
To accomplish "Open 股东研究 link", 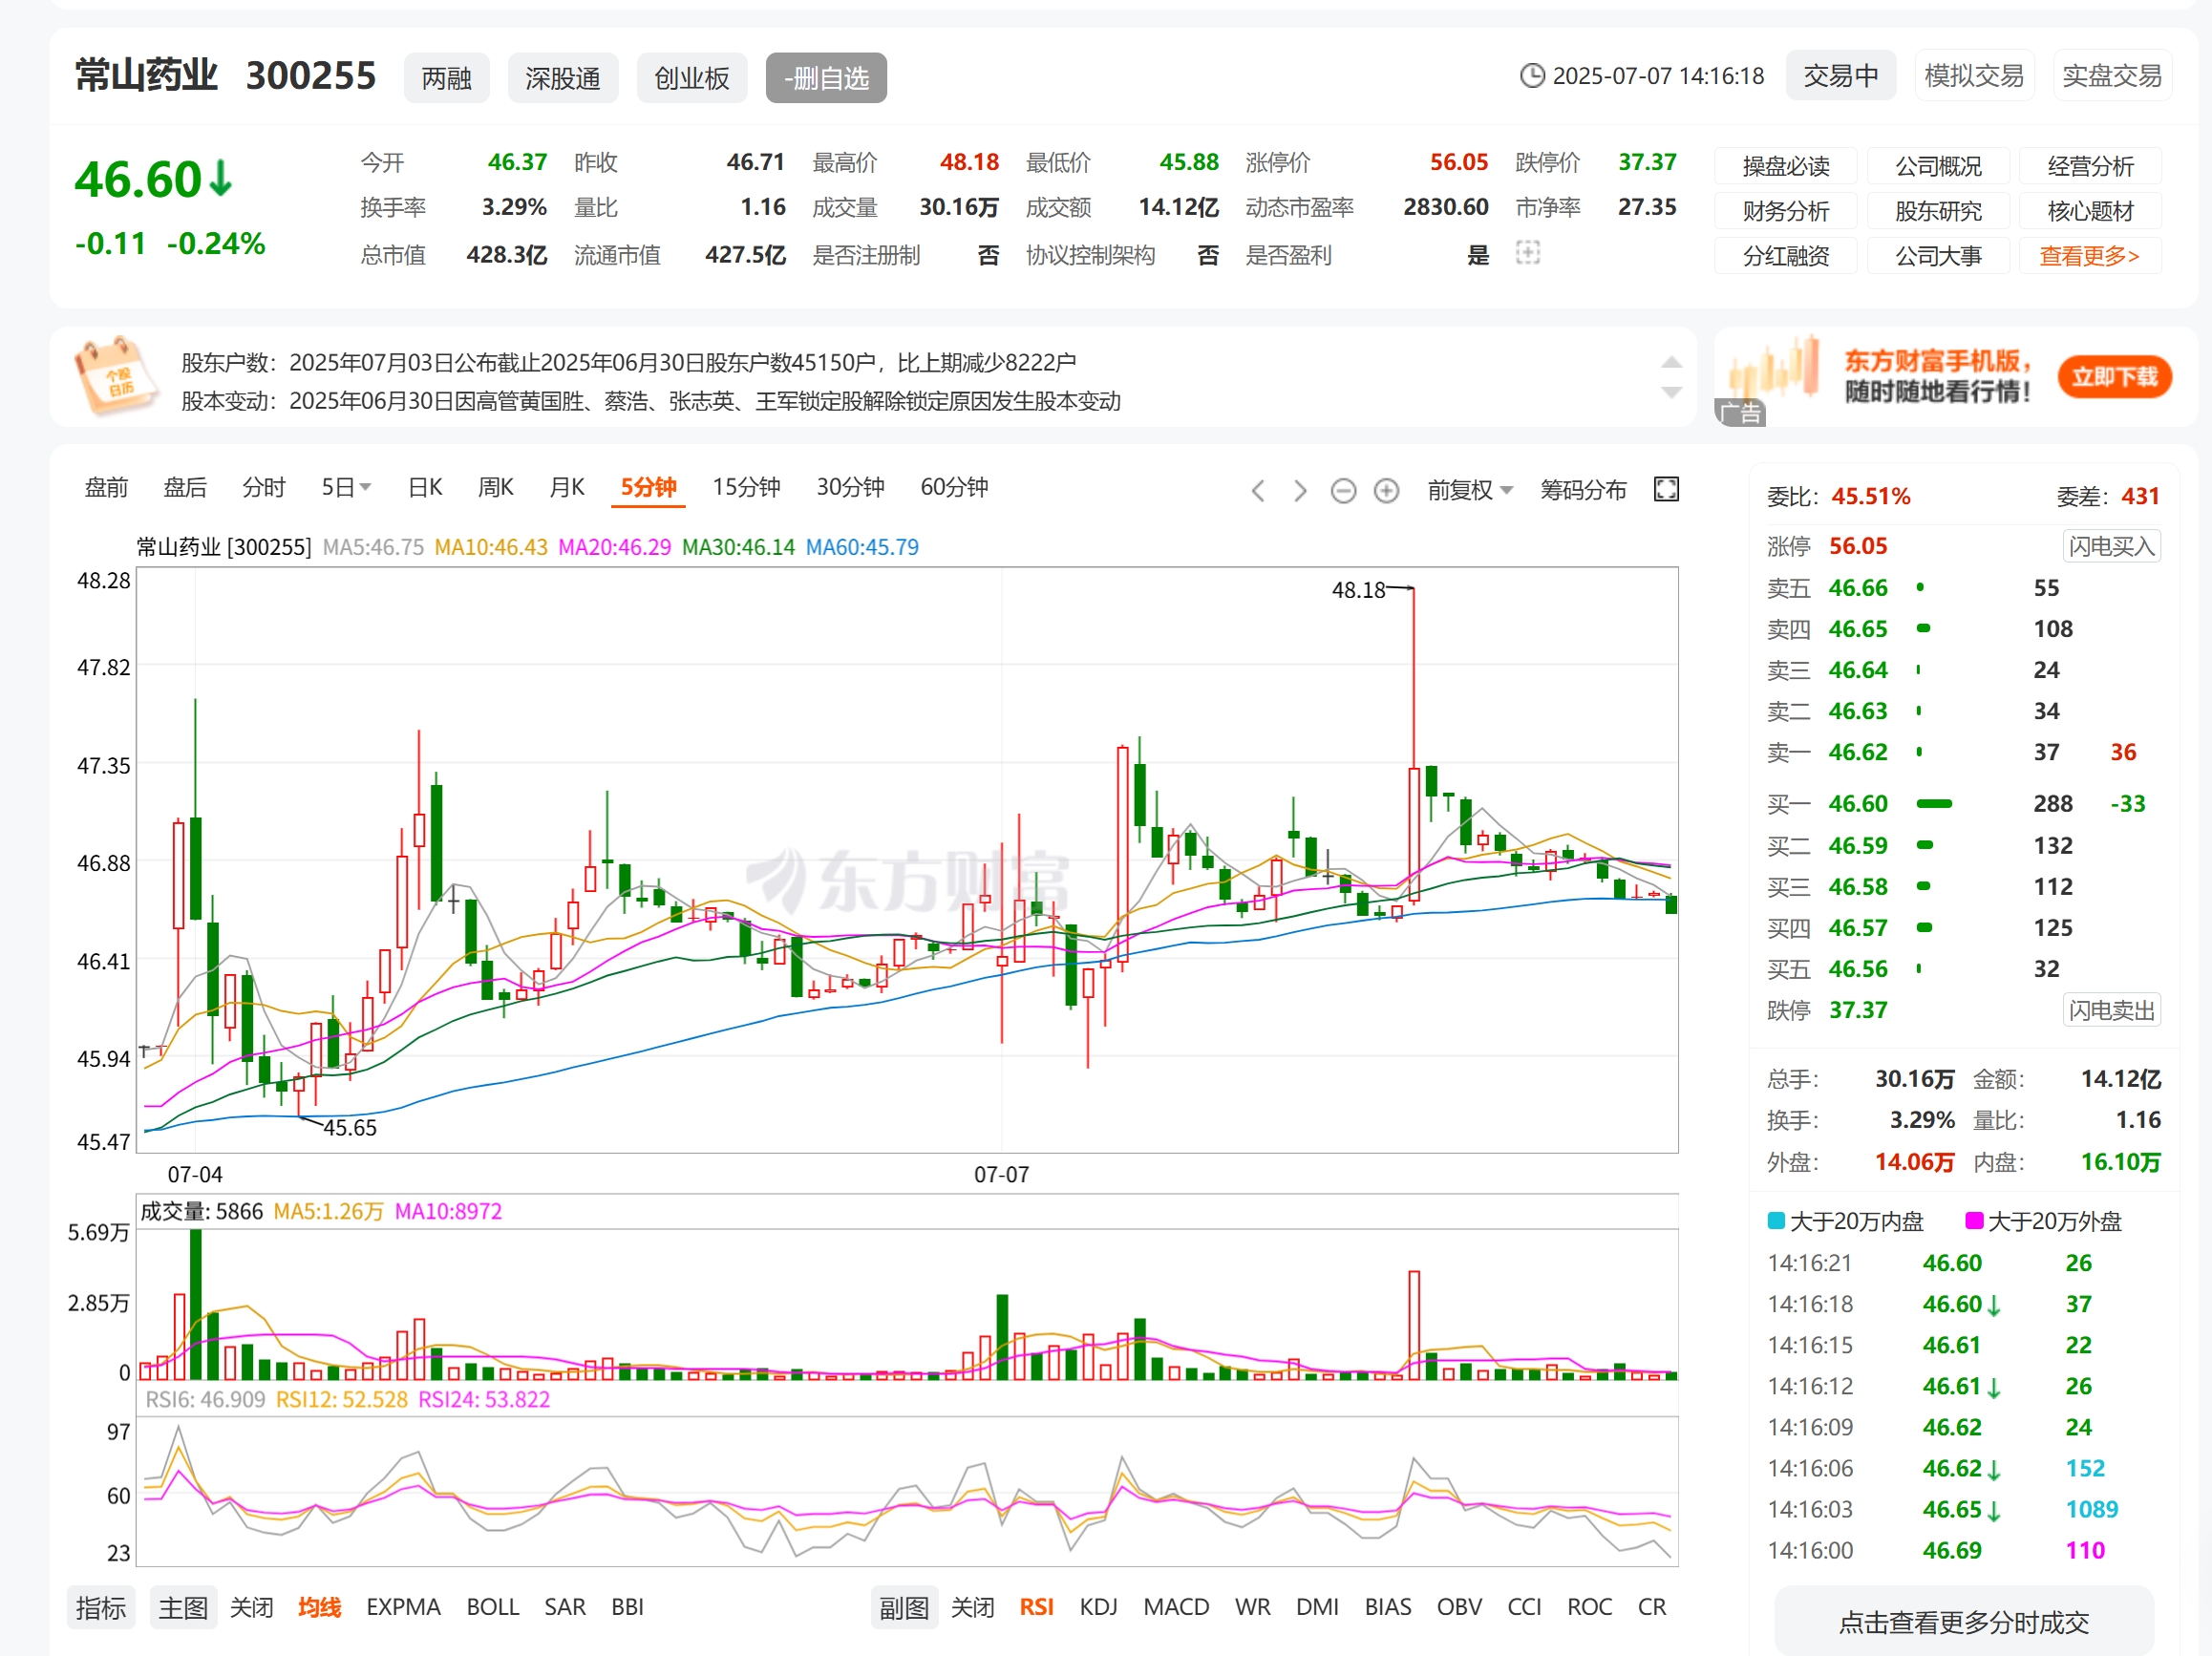I will coord(1938,211).
